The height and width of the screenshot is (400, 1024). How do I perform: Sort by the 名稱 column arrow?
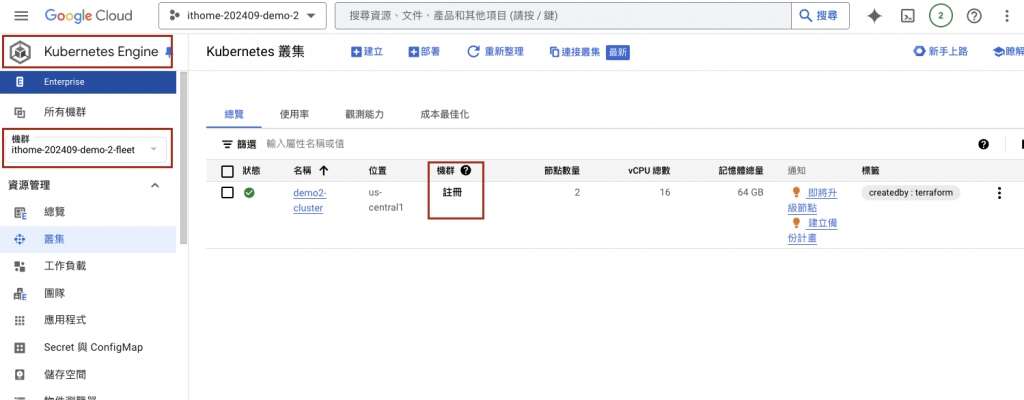point(323,171)
